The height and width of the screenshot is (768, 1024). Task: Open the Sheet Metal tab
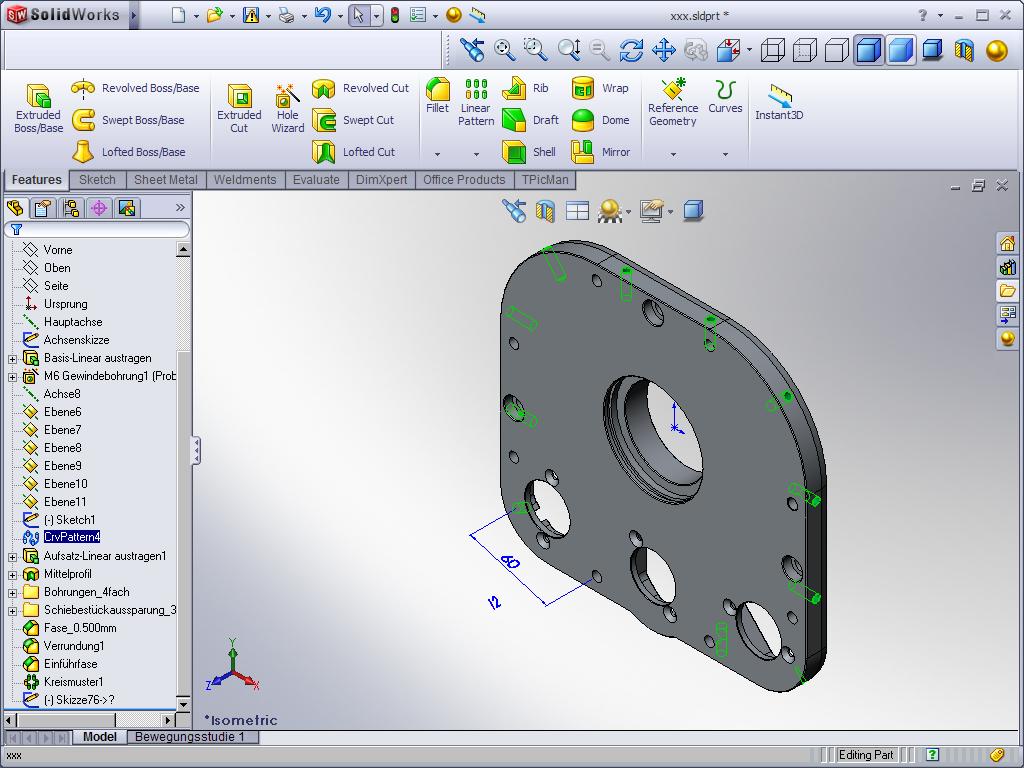pyautogui.click(x=166, y=180)
